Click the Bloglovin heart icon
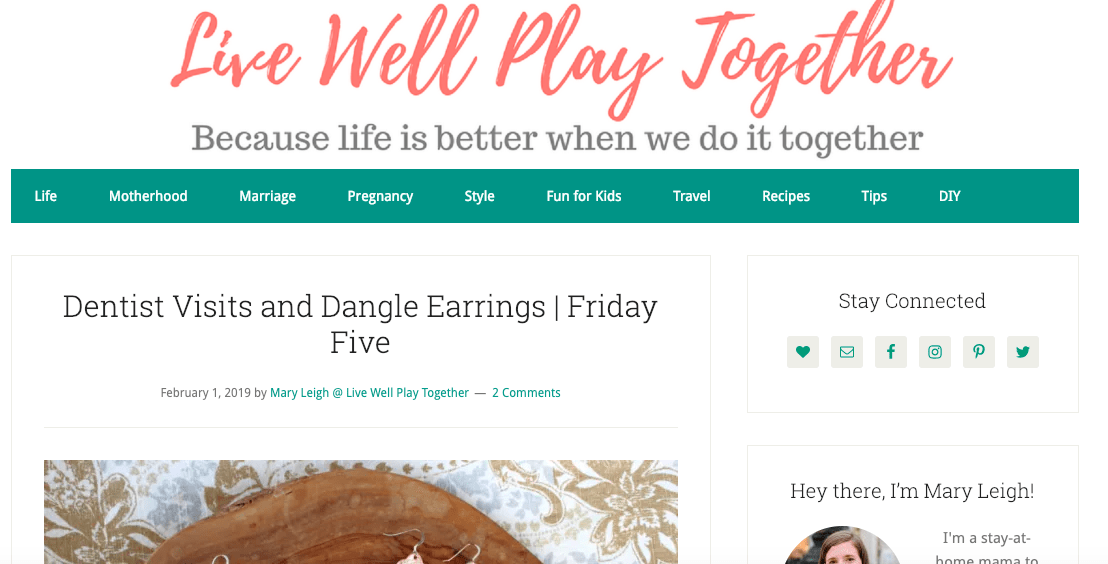This screenshot has height=564, width=1108. click(x=803, y=352)
